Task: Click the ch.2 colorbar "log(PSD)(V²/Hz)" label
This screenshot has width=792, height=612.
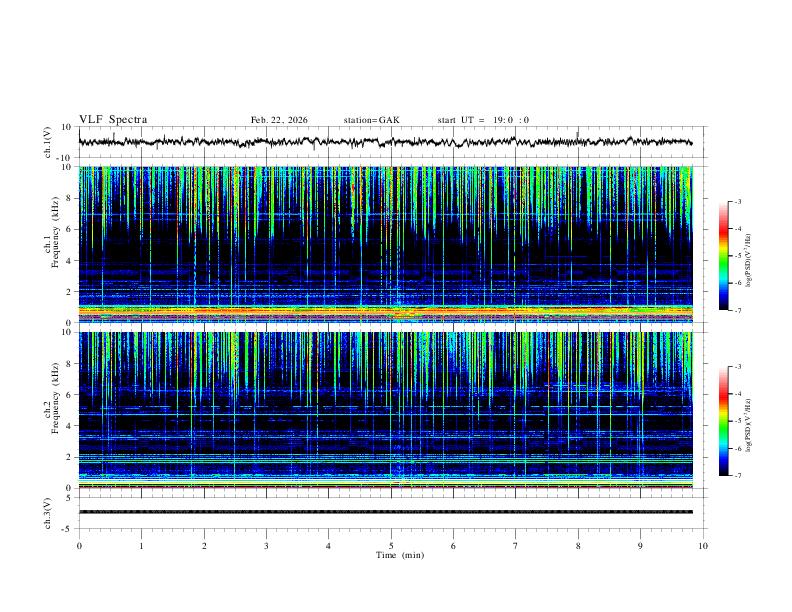Action: tap(749, 426)
